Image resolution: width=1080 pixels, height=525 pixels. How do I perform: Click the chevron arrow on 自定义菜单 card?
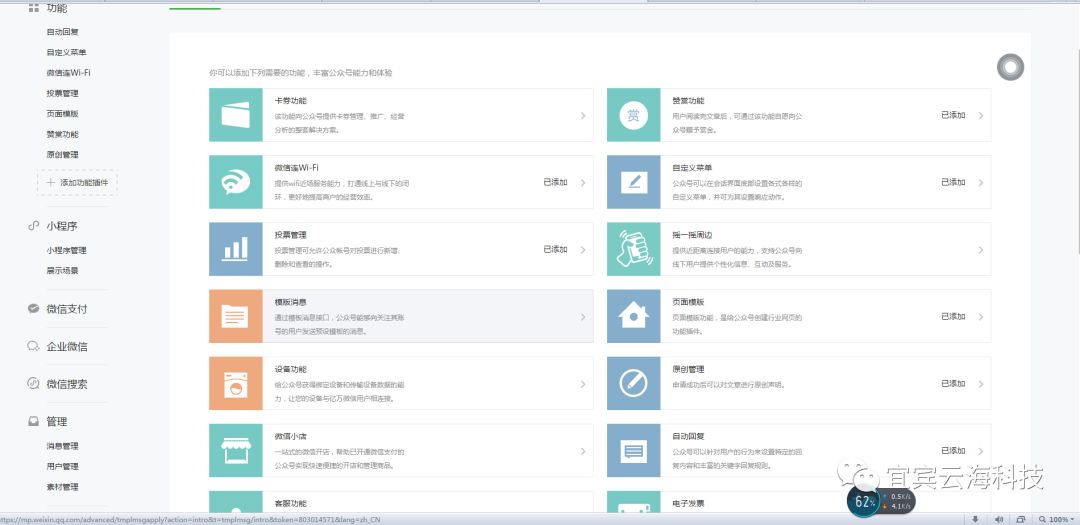[981, 183]
